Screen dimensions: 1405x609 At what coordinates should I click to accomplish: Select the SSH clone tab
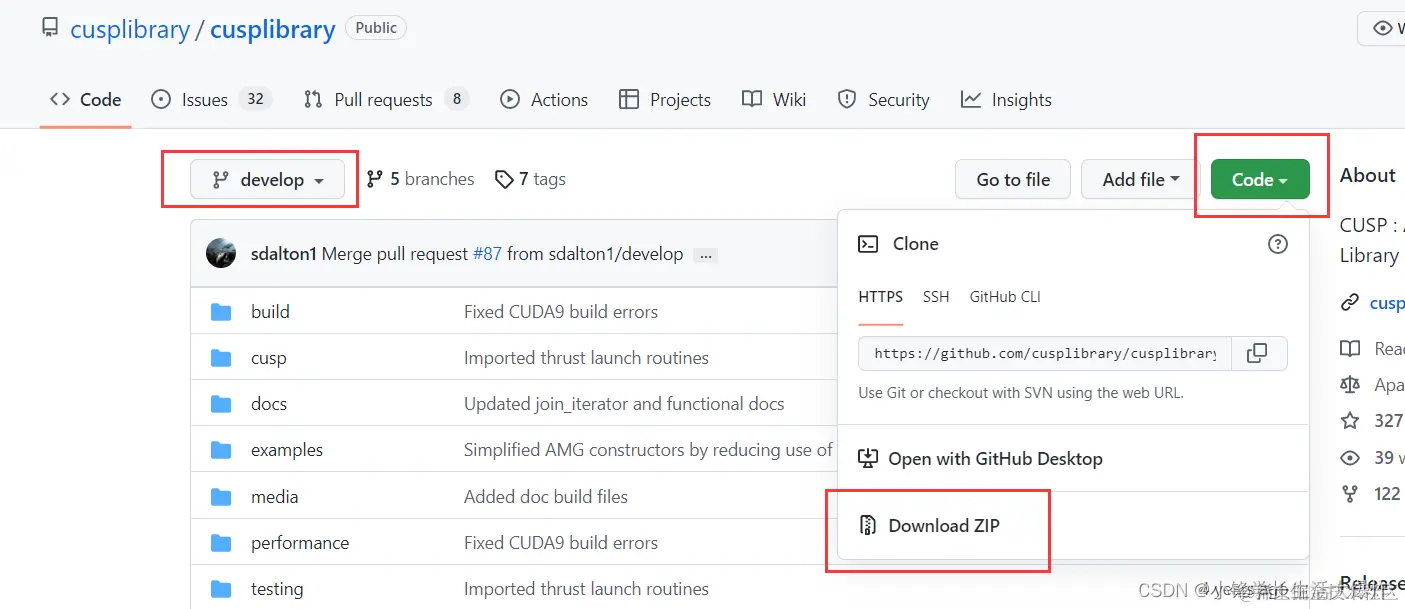[936, 297]
